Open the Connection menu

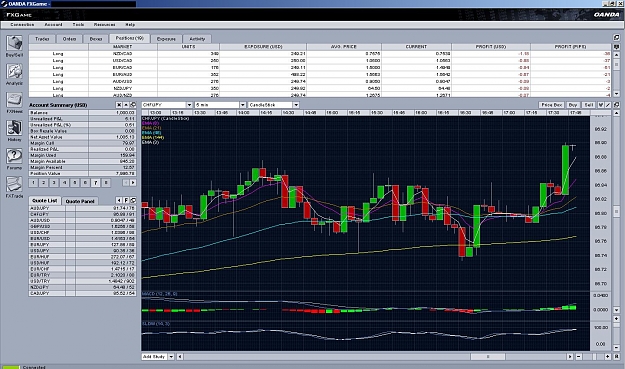(x=22, y=25)
